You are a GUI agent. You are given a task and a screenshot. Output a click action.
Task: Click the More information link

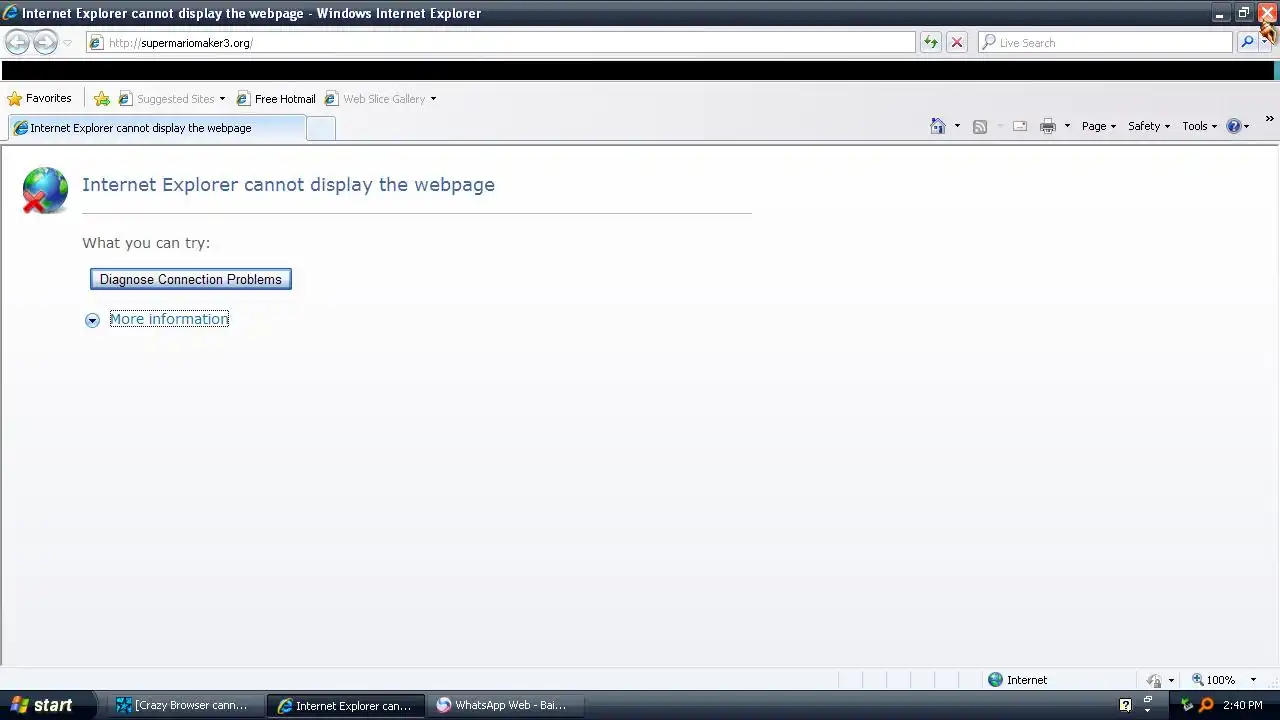(x=169, y=319)
